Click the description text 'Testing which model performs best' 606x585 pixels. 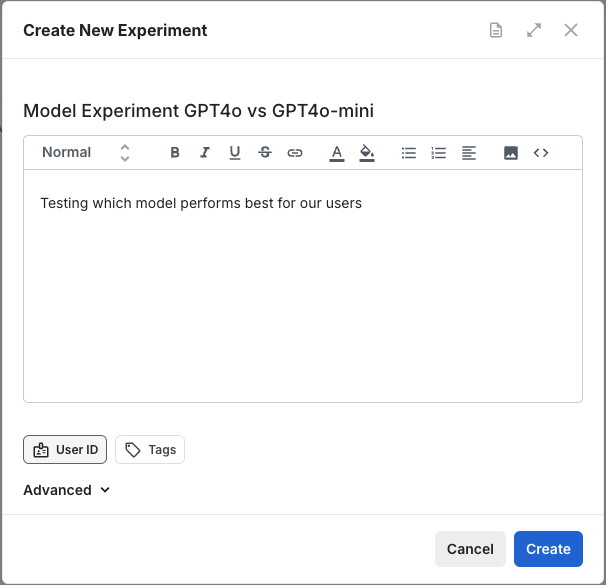pos(157,203)
